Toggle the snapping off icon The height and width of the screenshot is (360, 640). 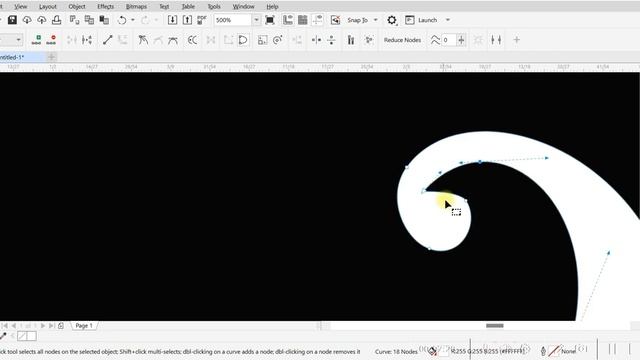pos(335,20)
